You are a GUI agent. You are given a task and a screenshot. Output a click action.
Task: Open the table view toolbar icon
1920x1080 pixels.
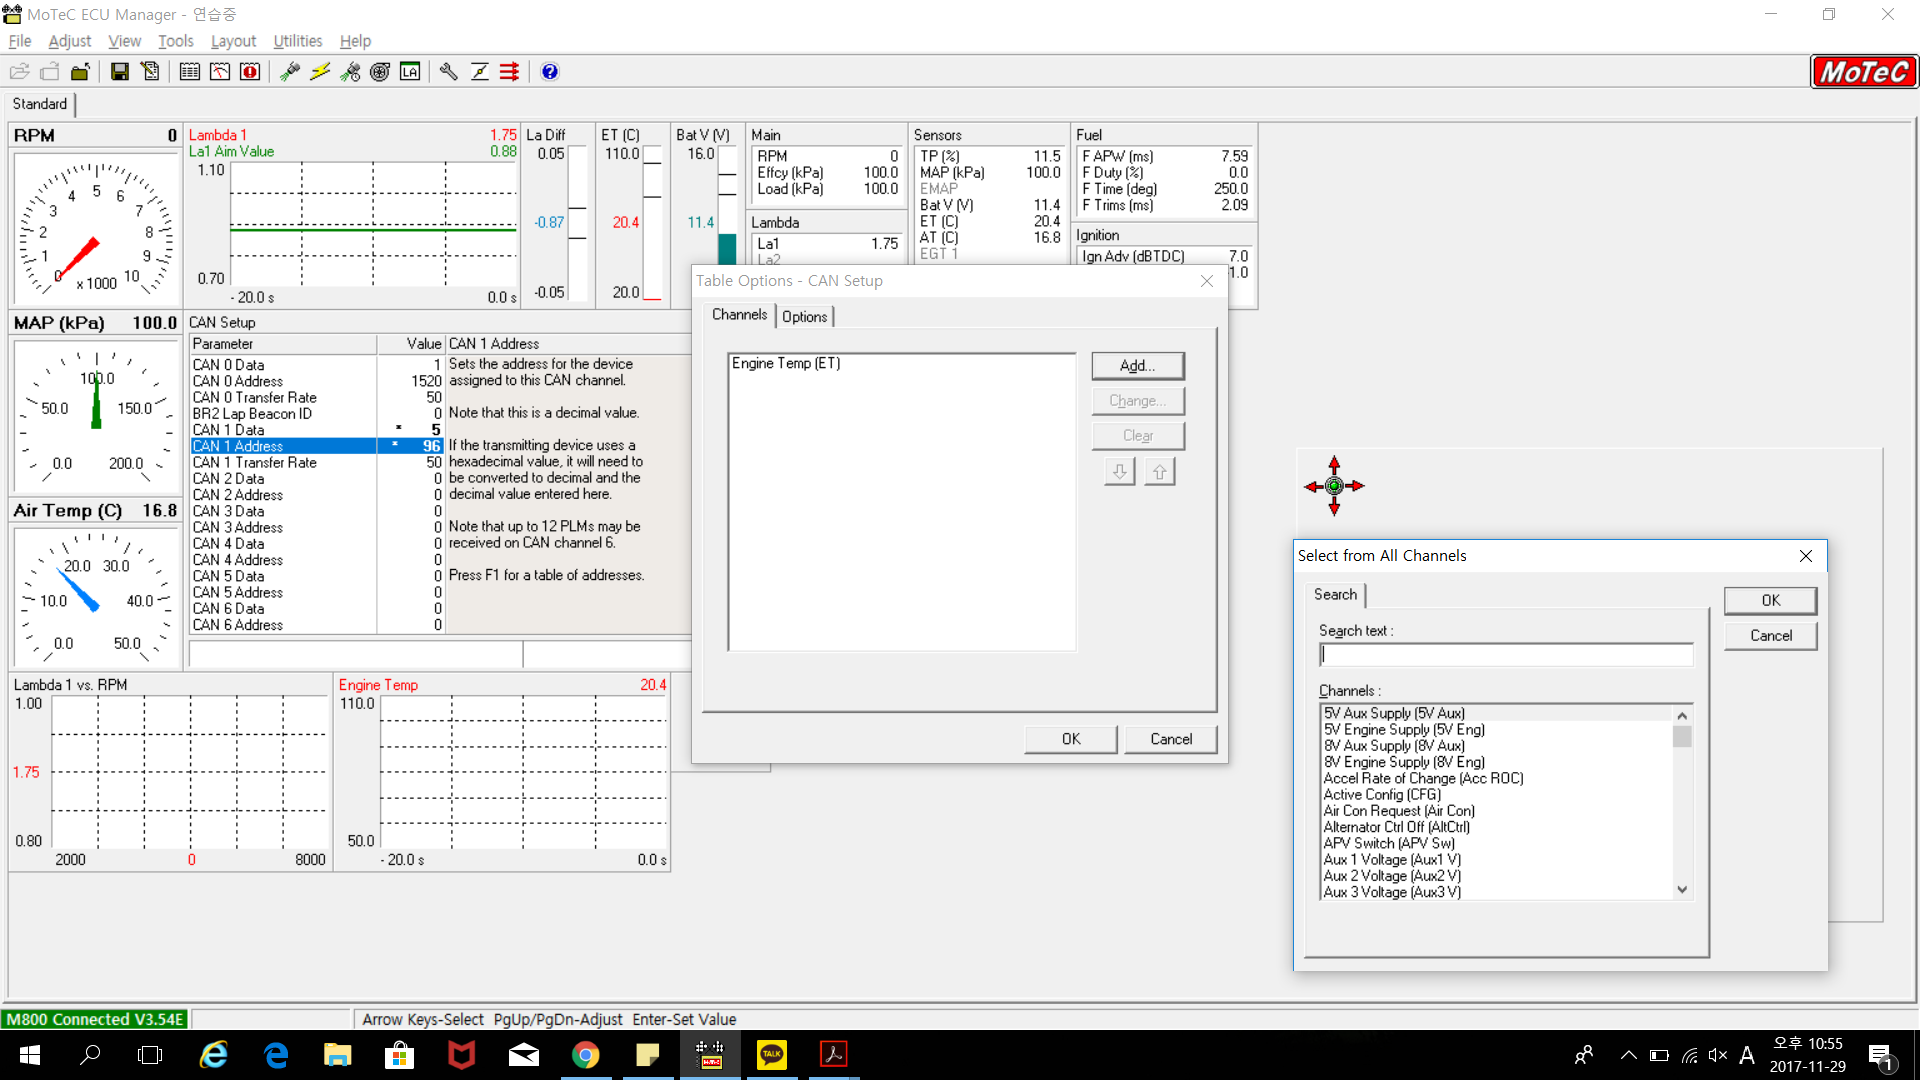pos(190,72)
